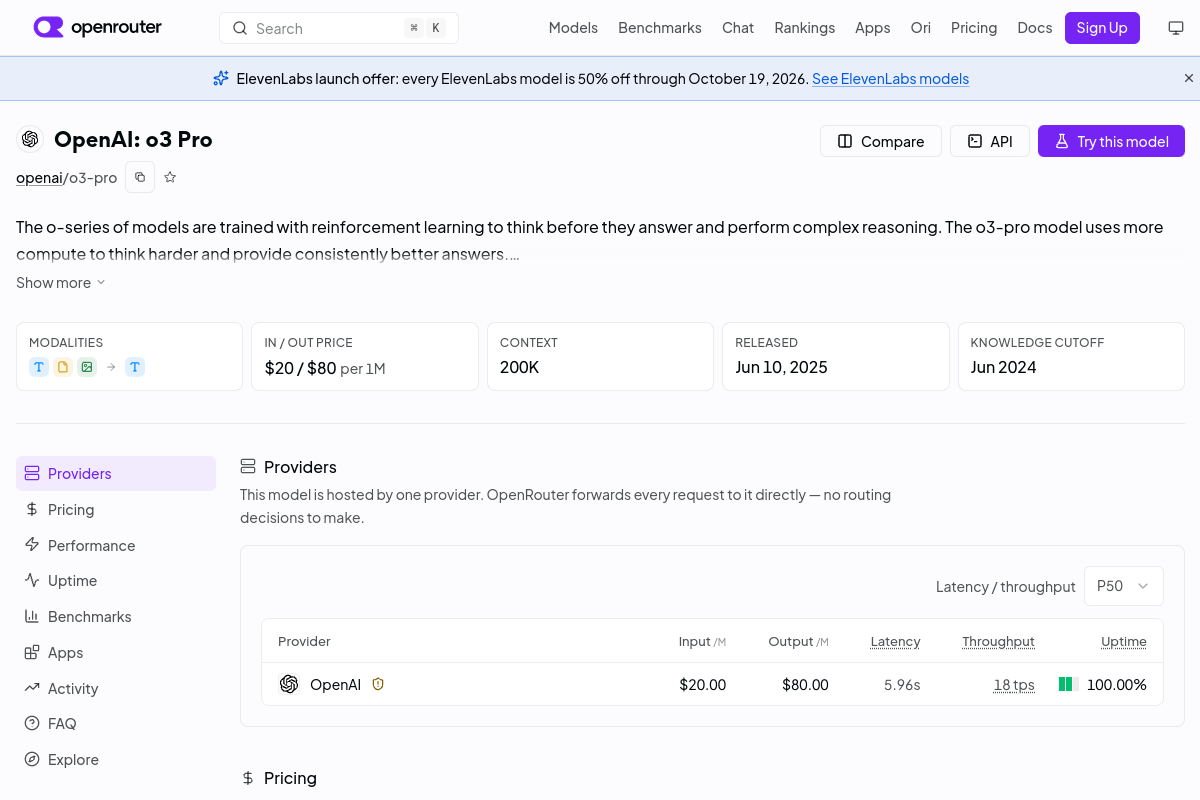Select Pricing in the sidebar
The image size is (1200, 800).
116,510
